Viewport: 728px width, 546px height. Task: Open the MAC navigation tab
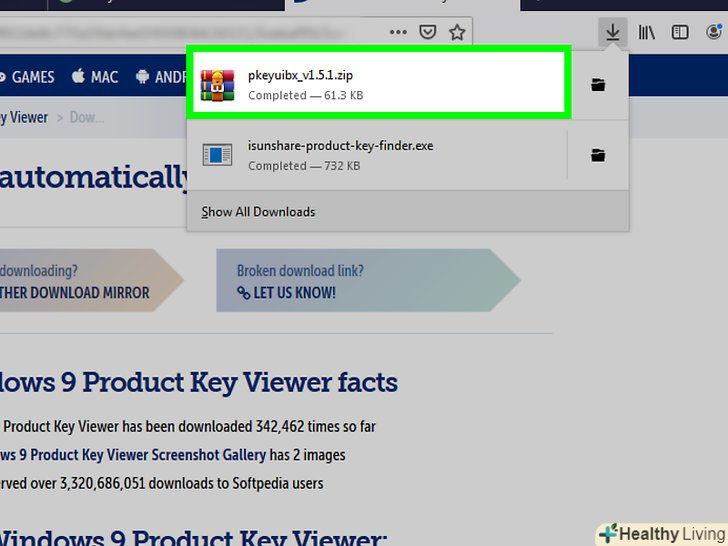coord(95,77)
